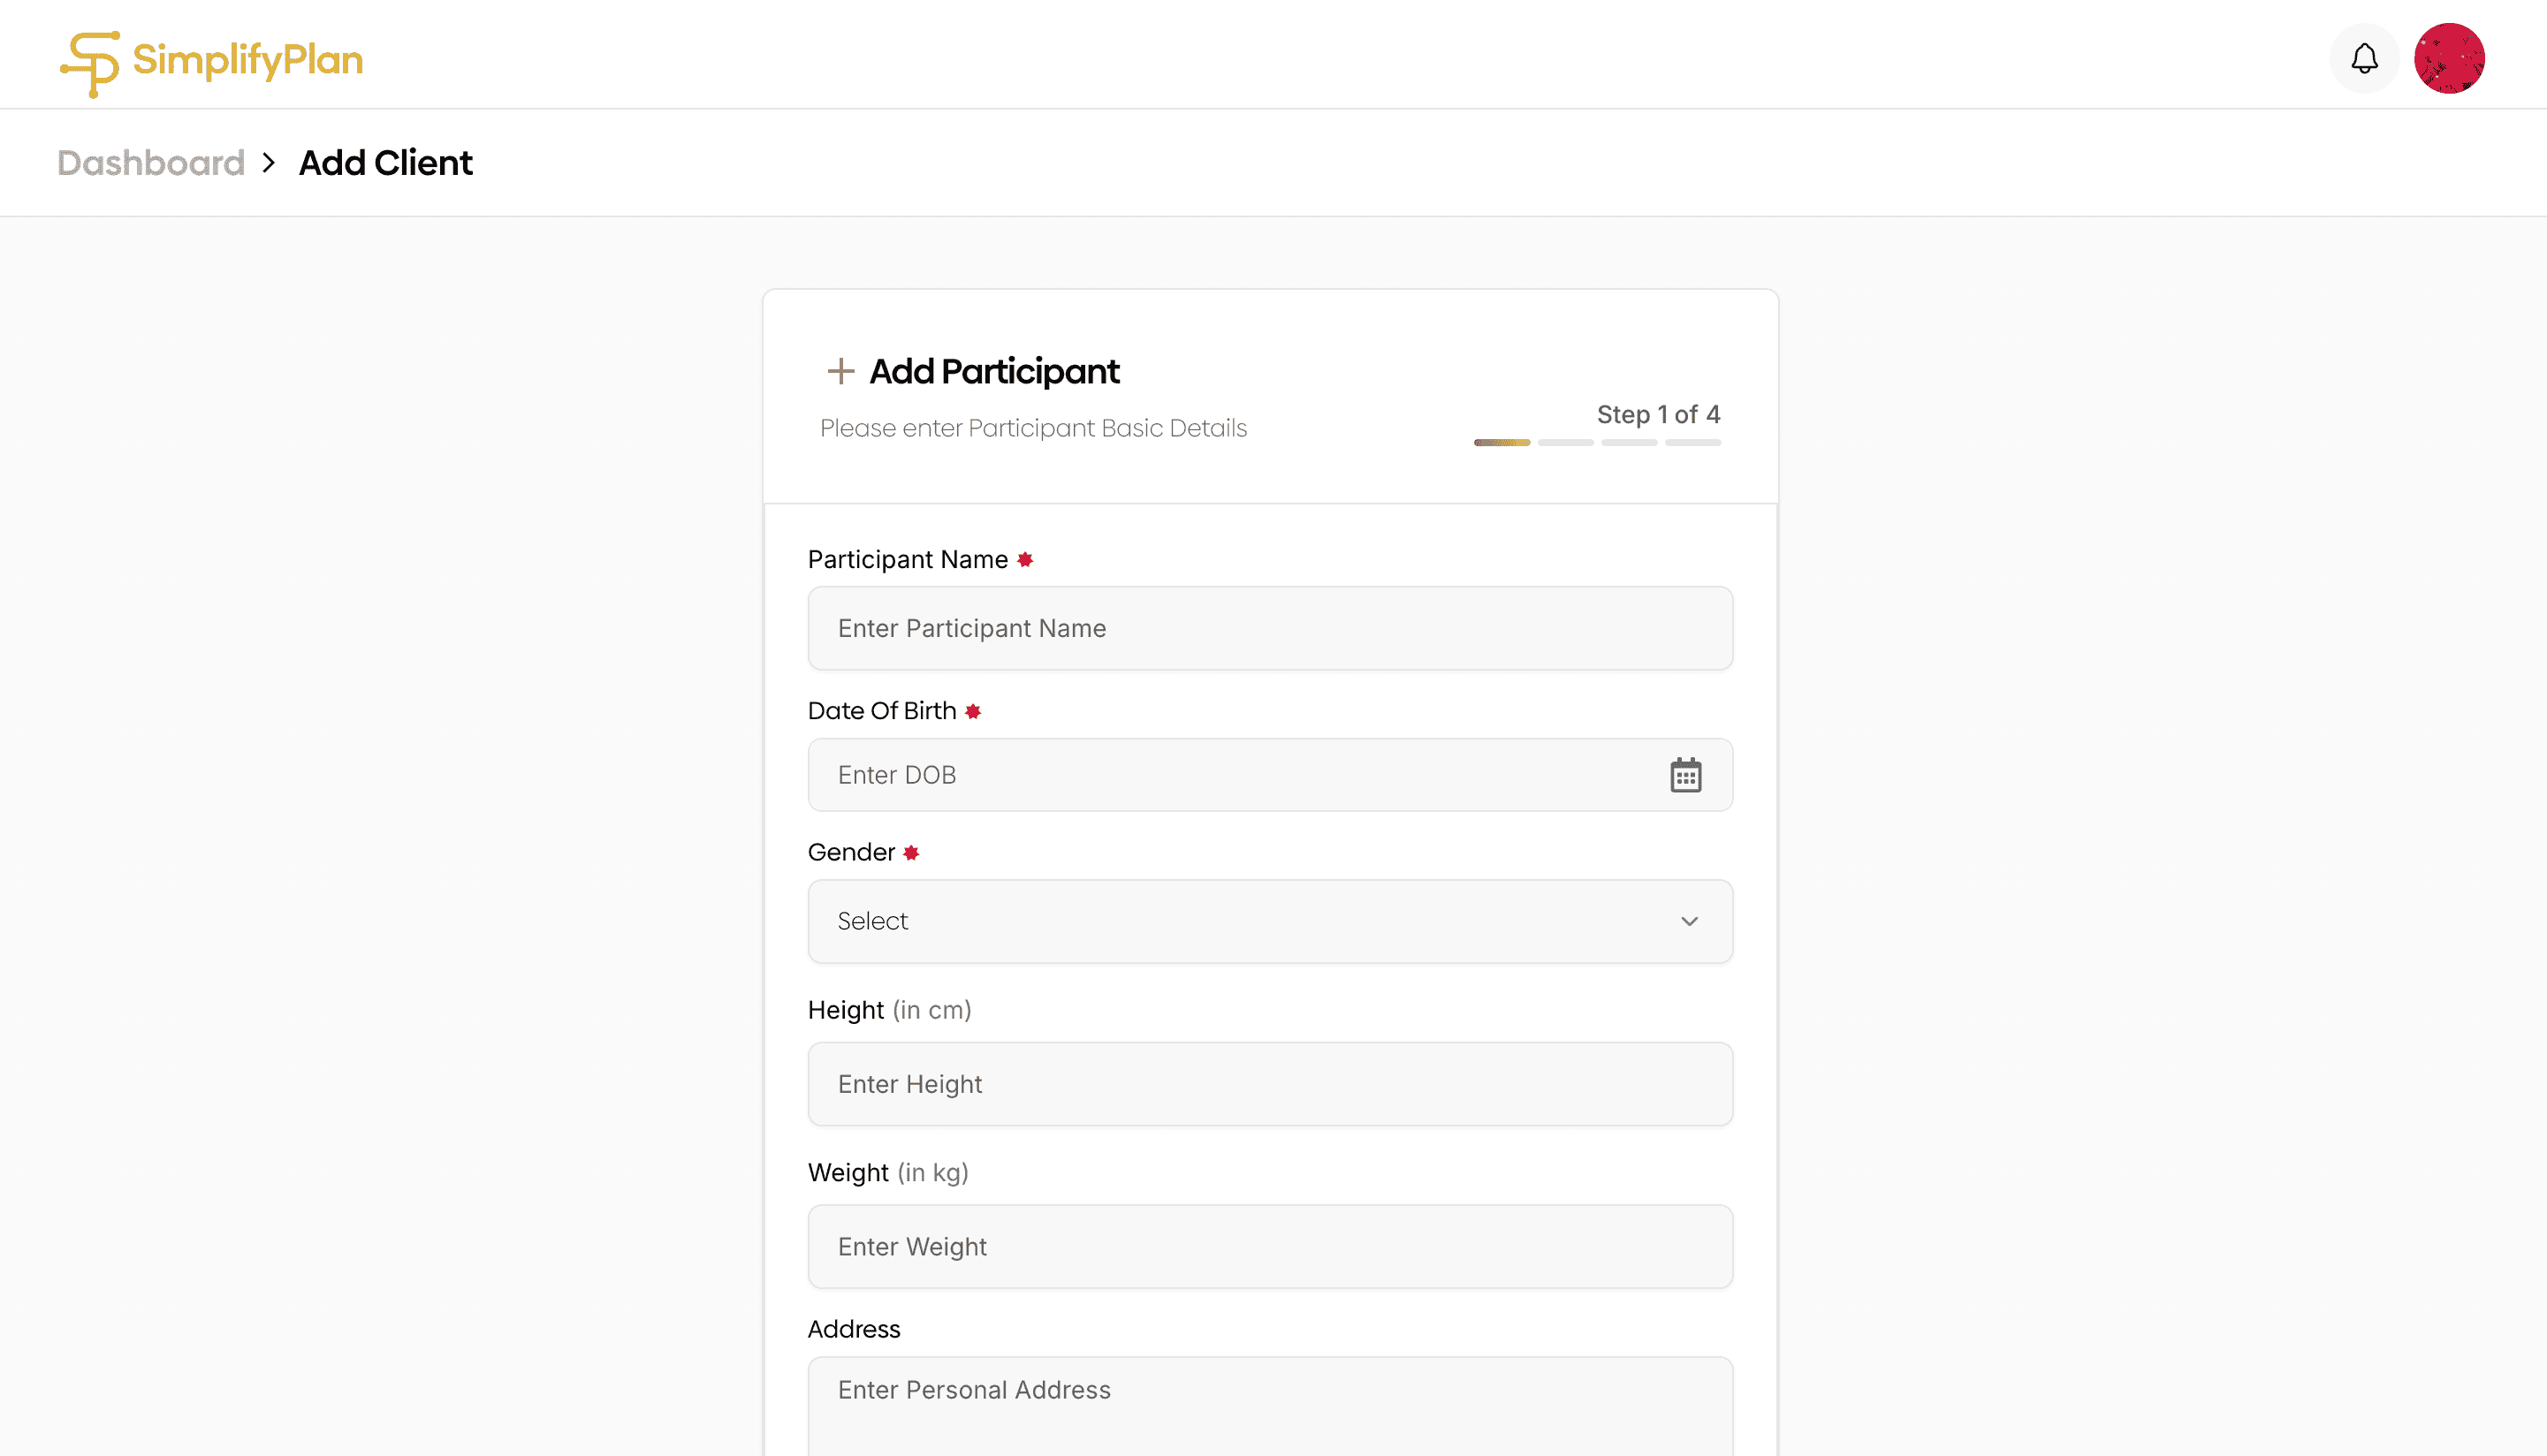Viewport: 2547px width, 1456px height.
Task: Click the SimplifyPlan logo icon
Action: [88, 60]
